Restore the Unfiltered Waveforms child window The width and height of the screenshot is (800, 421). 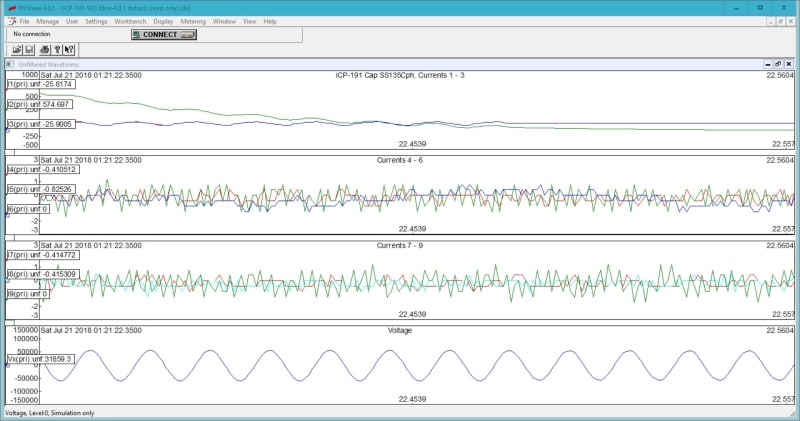778,64
